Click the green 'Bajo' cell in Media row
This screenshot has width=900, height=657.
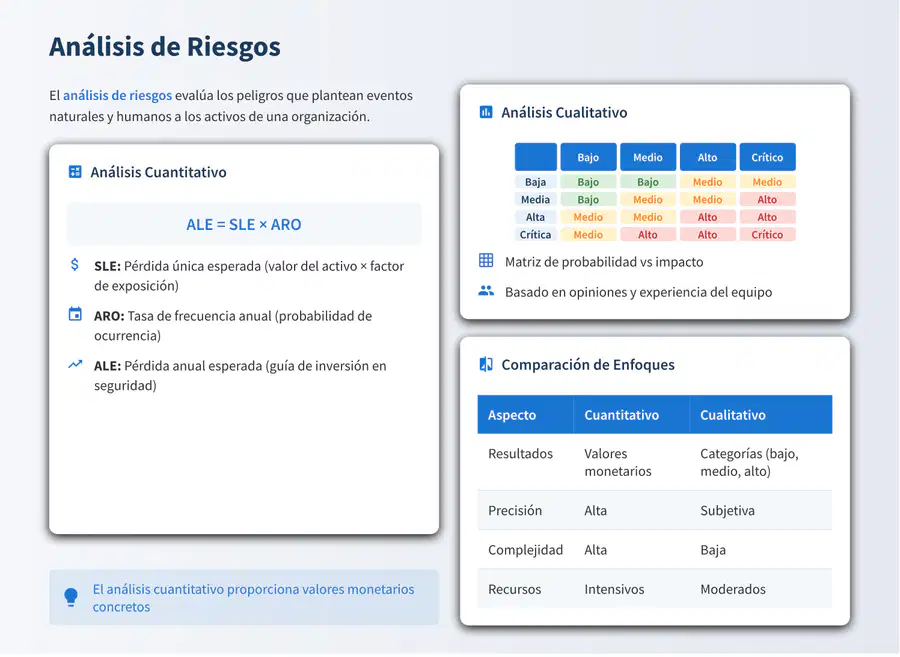(x=588, y=200)
